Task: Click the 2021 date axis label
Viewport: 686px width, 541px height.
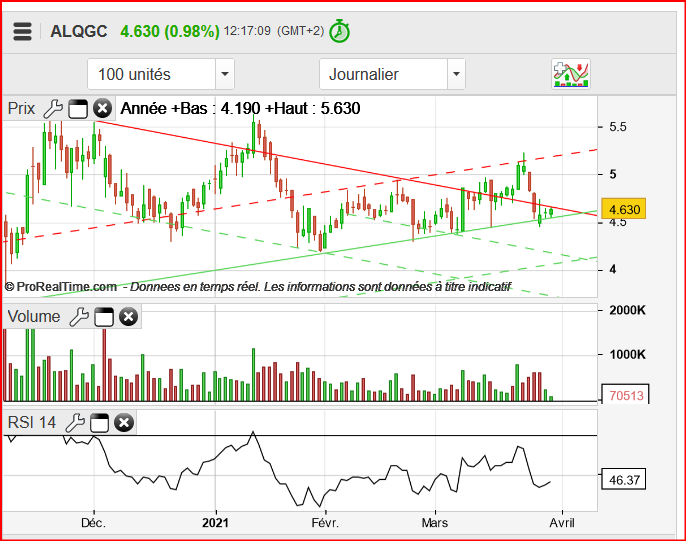Action: tap(215, 523)
